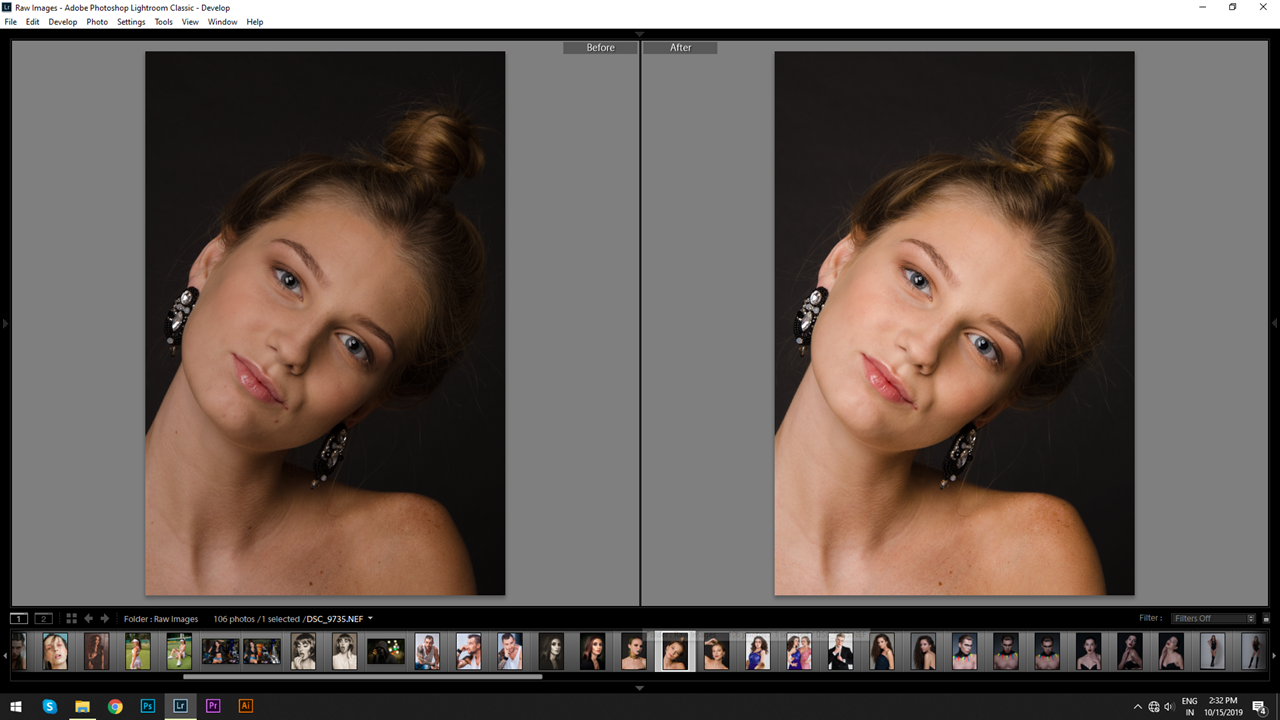Screen dimensions: 1280x720
Task: Click the volume speaker tray icon
Action: tap(1170, 707)
